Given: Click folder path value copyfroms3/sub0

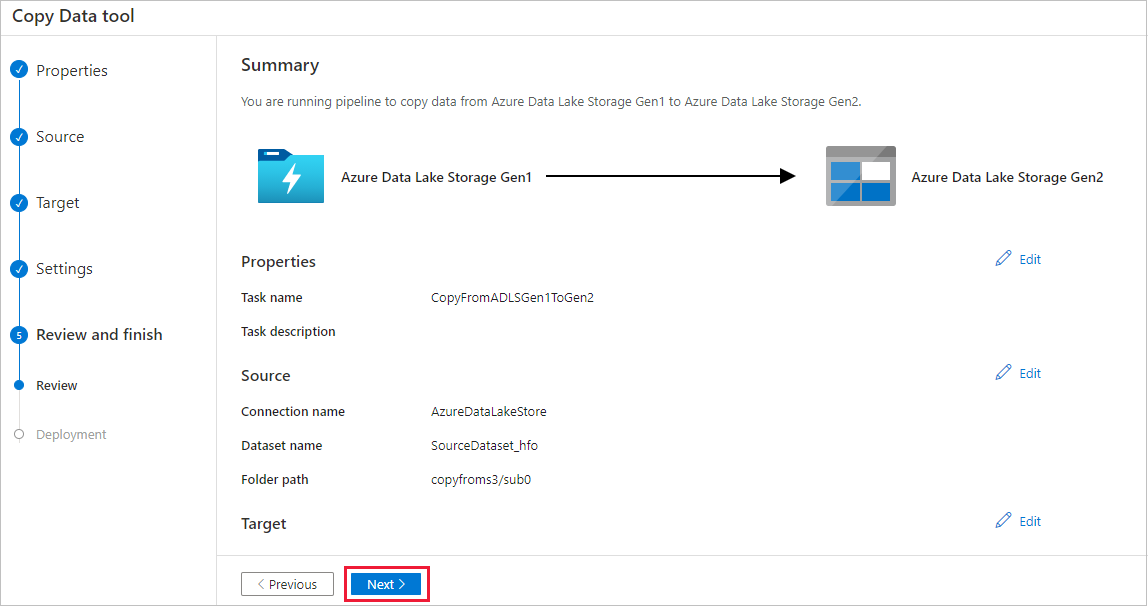Looking at the screenshot, I should pyautogui.click(x=481, y=479).
